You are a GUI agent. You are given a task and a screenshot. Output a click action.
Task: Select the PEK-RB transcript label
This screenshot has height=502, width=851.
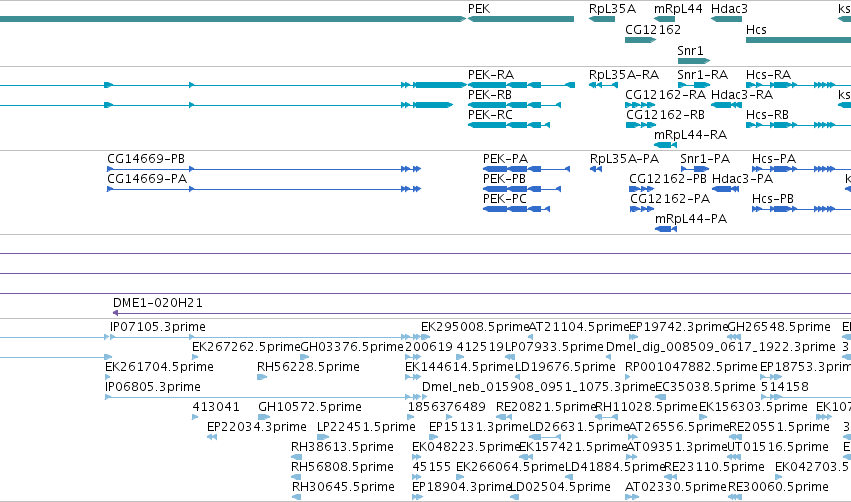click(490, 94)
